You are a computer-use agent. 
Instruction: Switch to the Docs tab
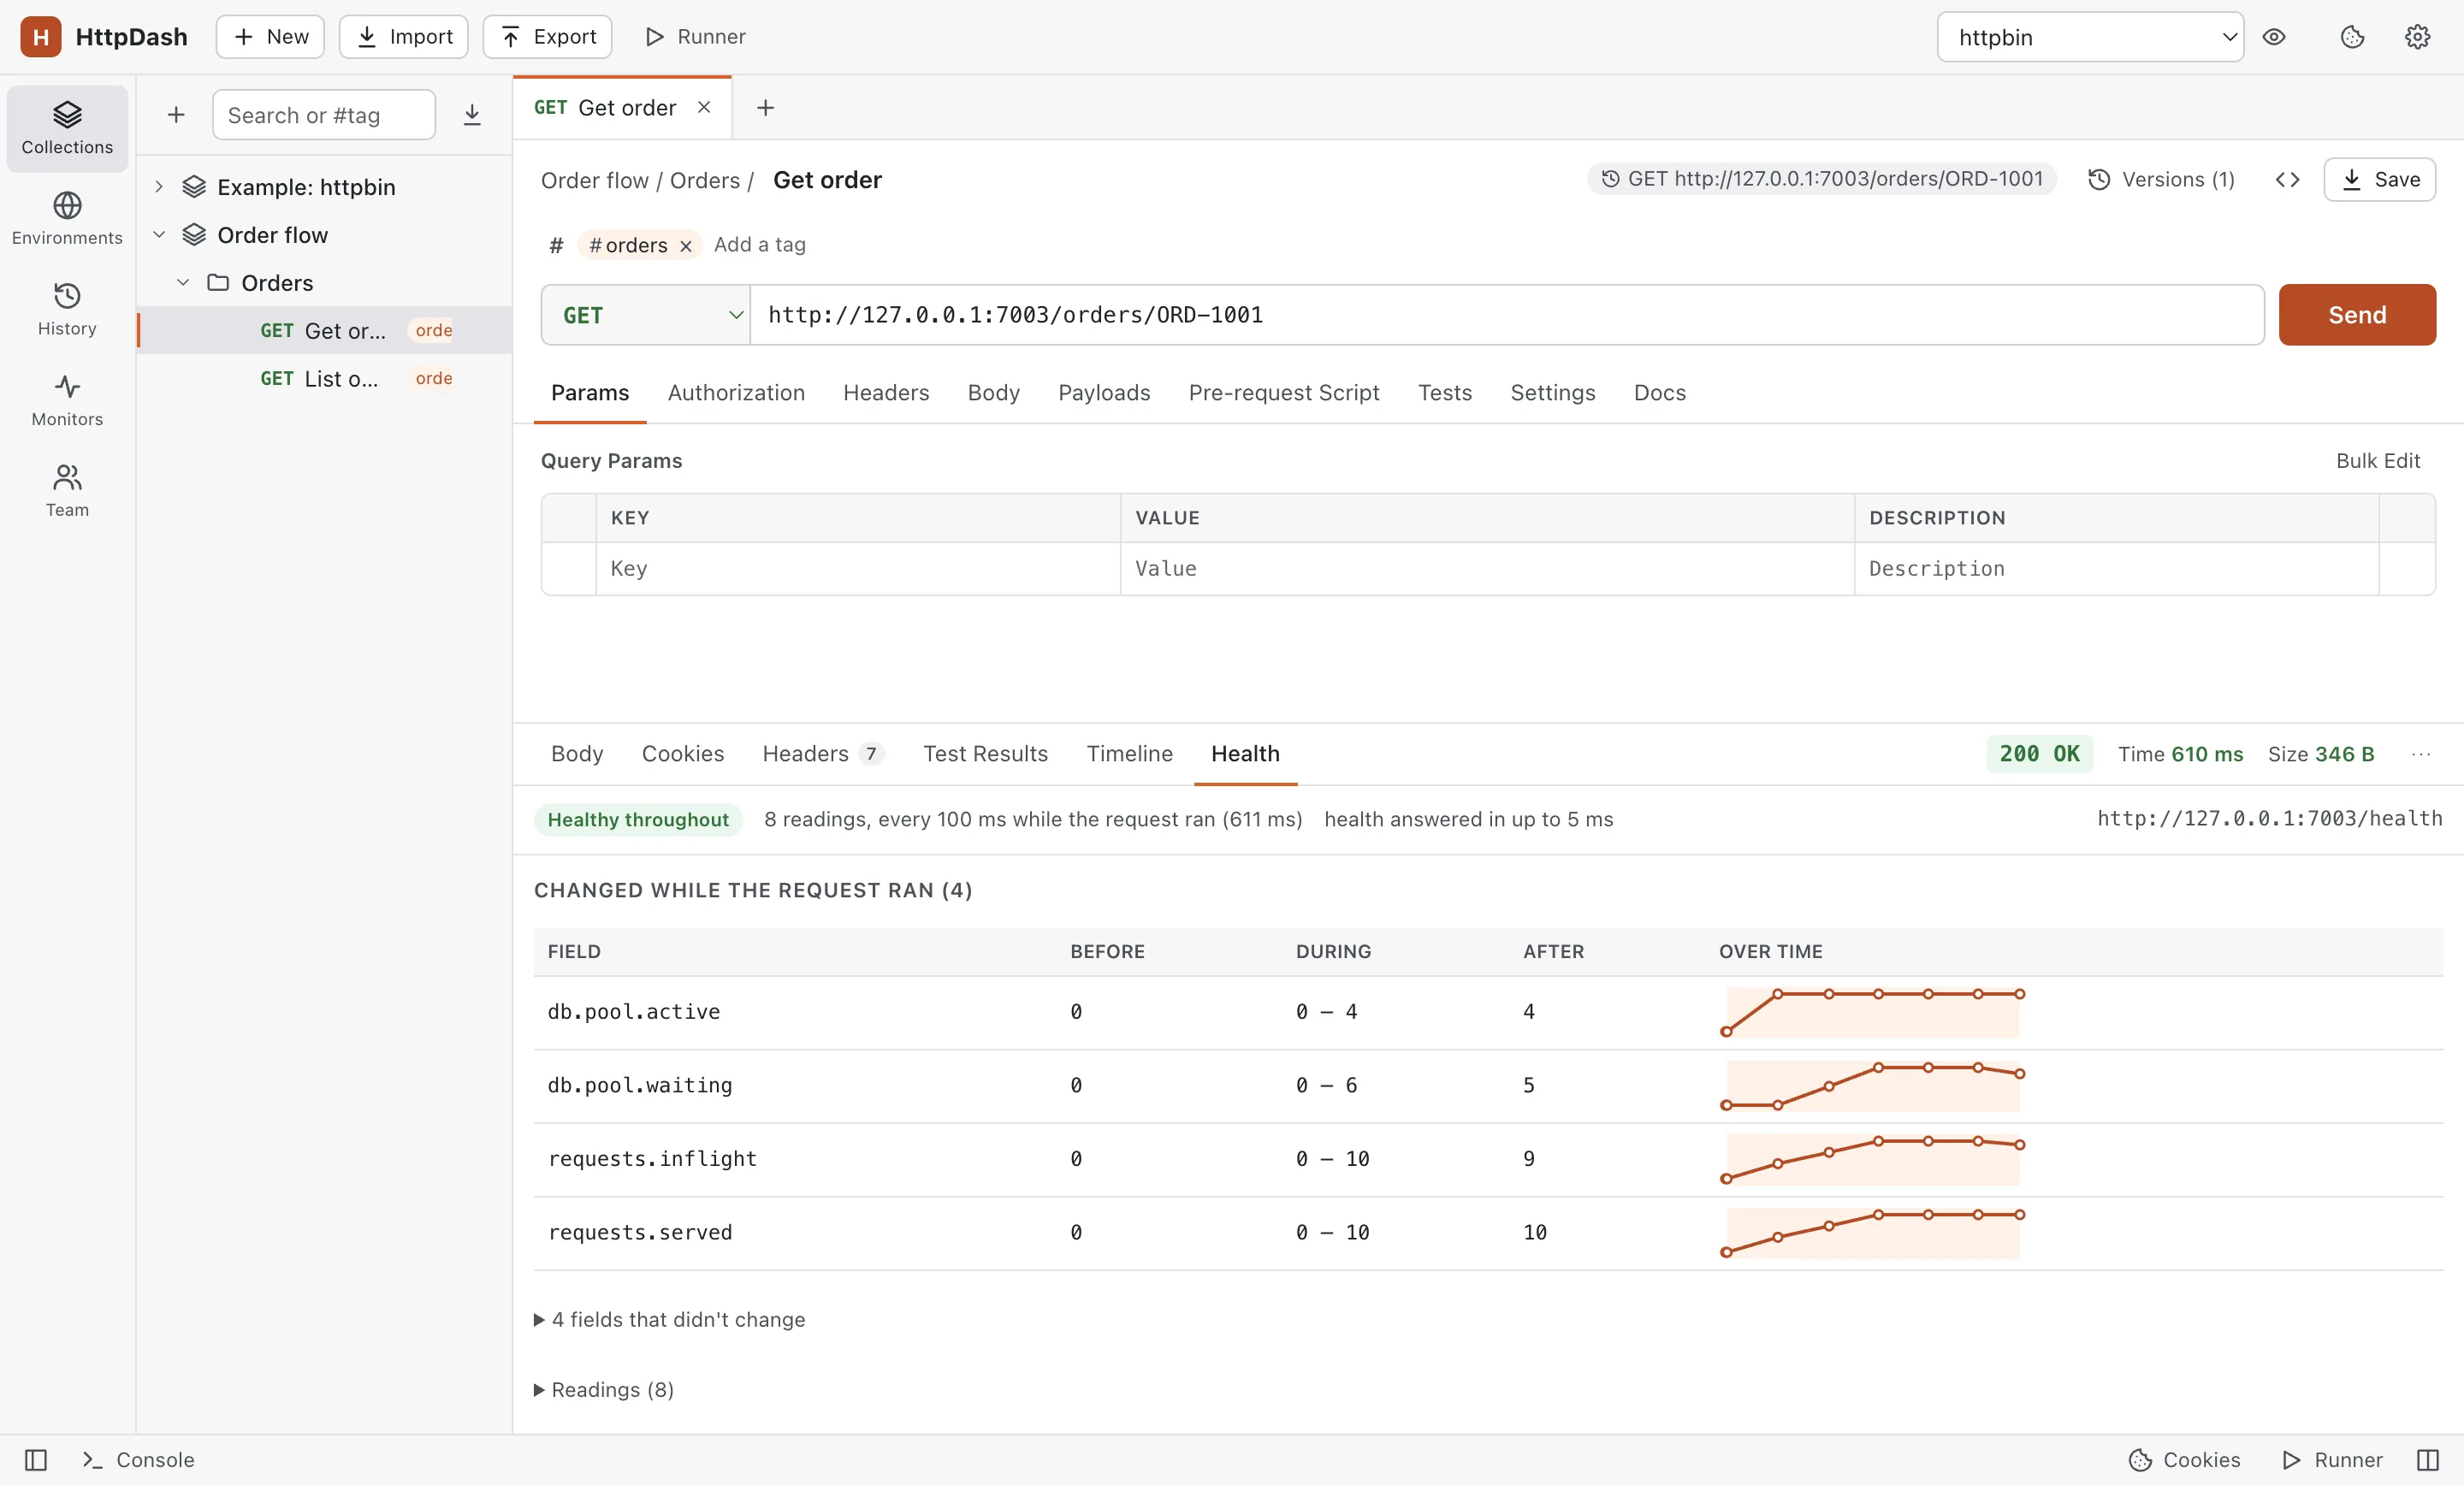pyautogui.click(x=1659, y=393)
